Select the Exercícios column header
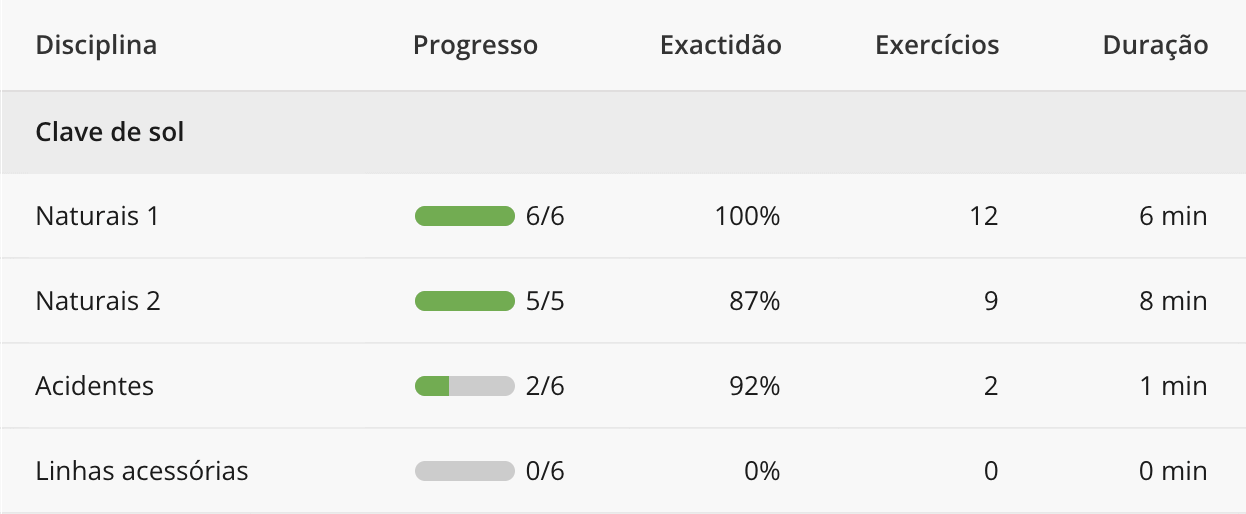Viewport: 1246px width, 514px height. tap(936, 45)
